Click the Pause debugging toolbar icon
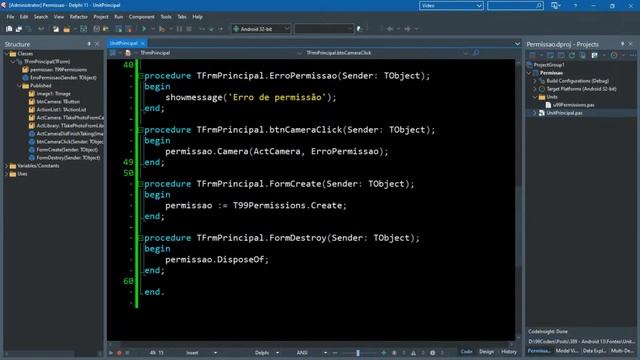This screenshot has width=640, height=360. pyautogui.click(x=179, y=29)
